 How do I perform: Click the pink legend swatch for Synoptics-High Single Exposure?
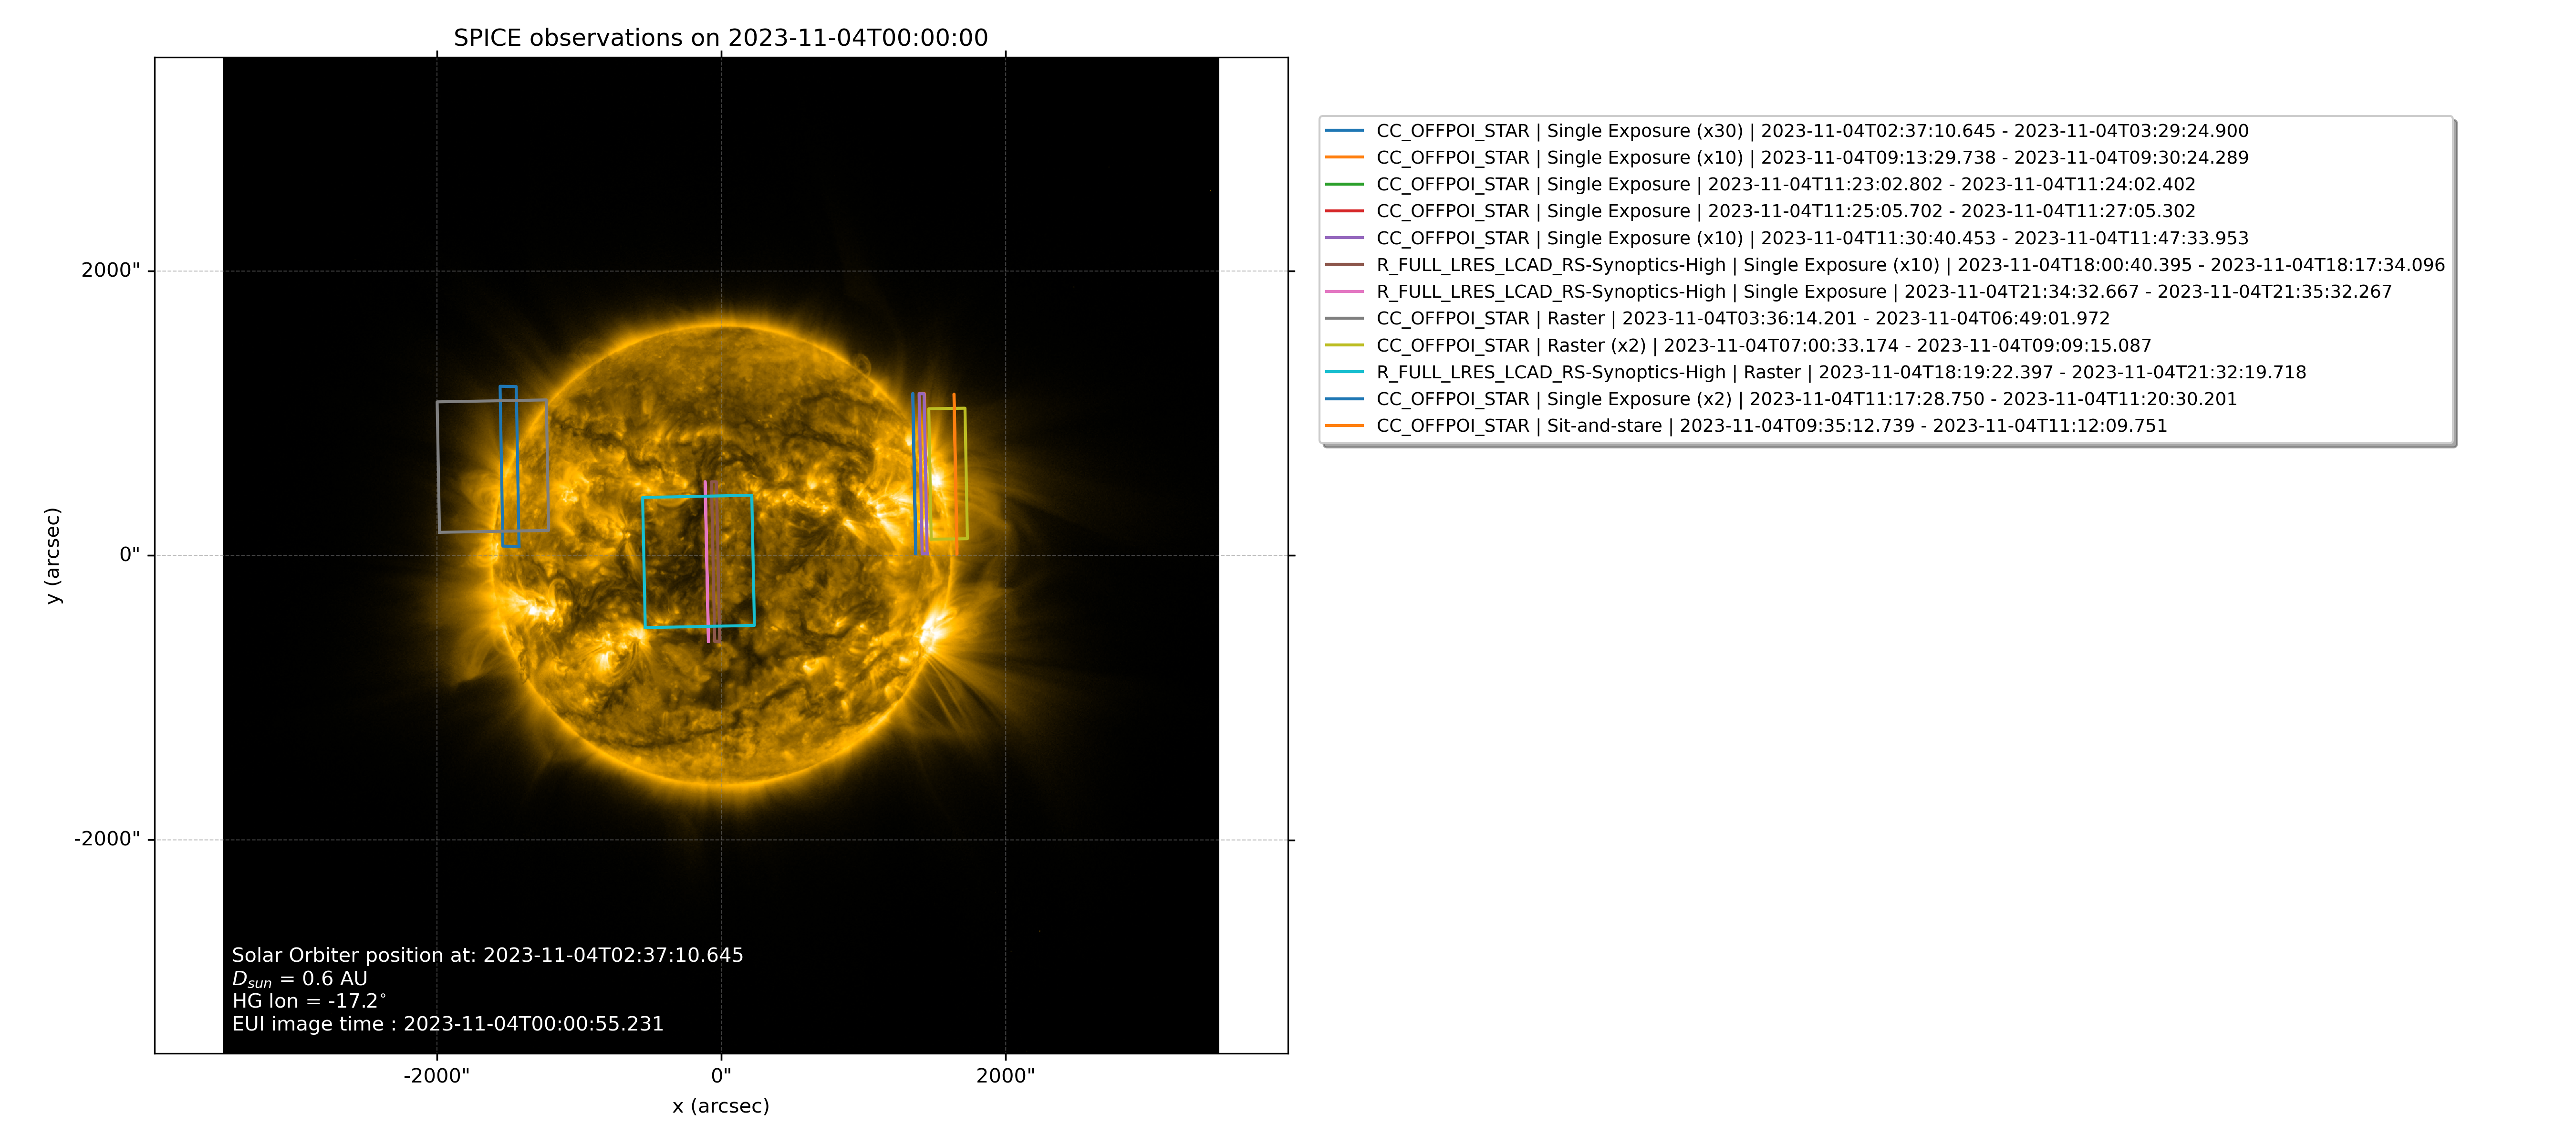coord(1344,291)
